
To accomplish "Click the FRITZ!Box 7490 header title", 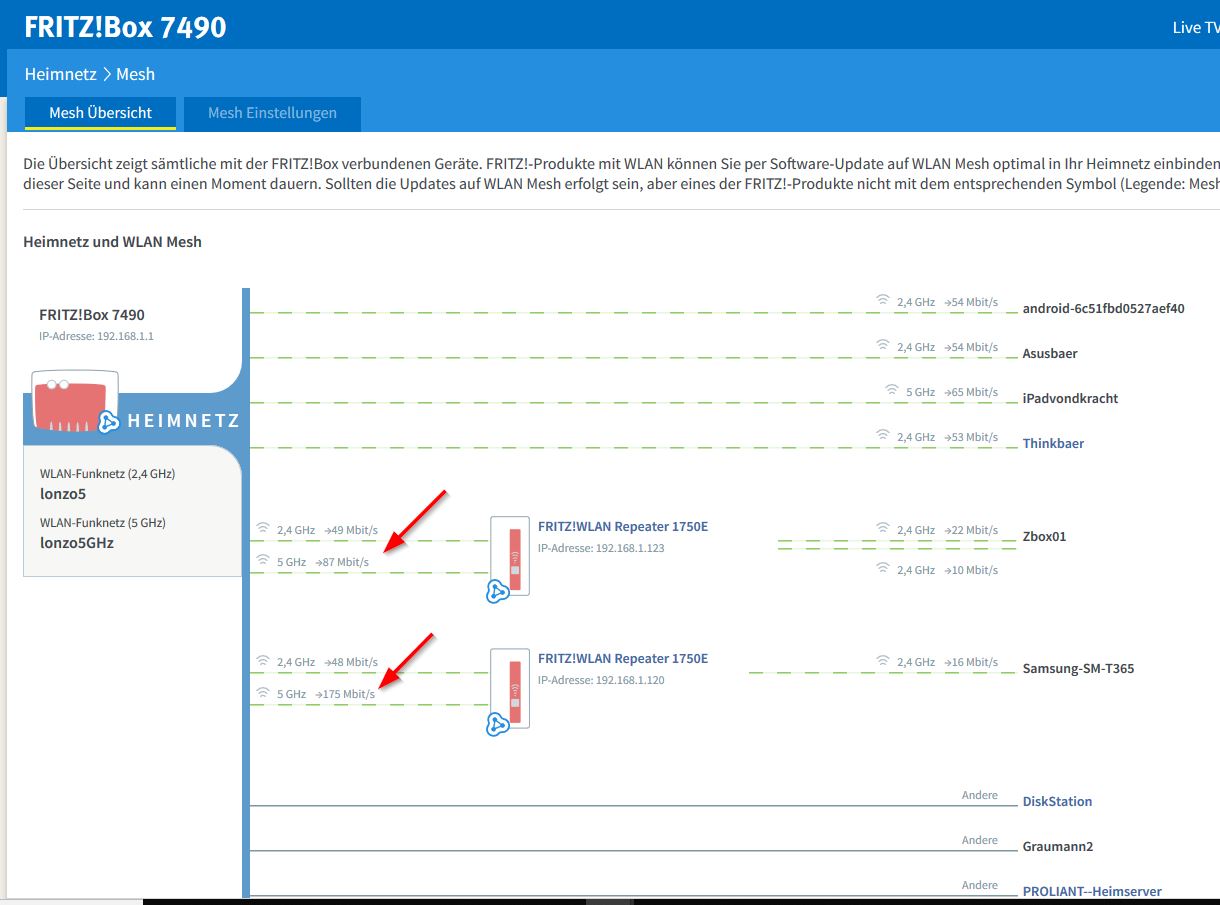I will point(125,27).
